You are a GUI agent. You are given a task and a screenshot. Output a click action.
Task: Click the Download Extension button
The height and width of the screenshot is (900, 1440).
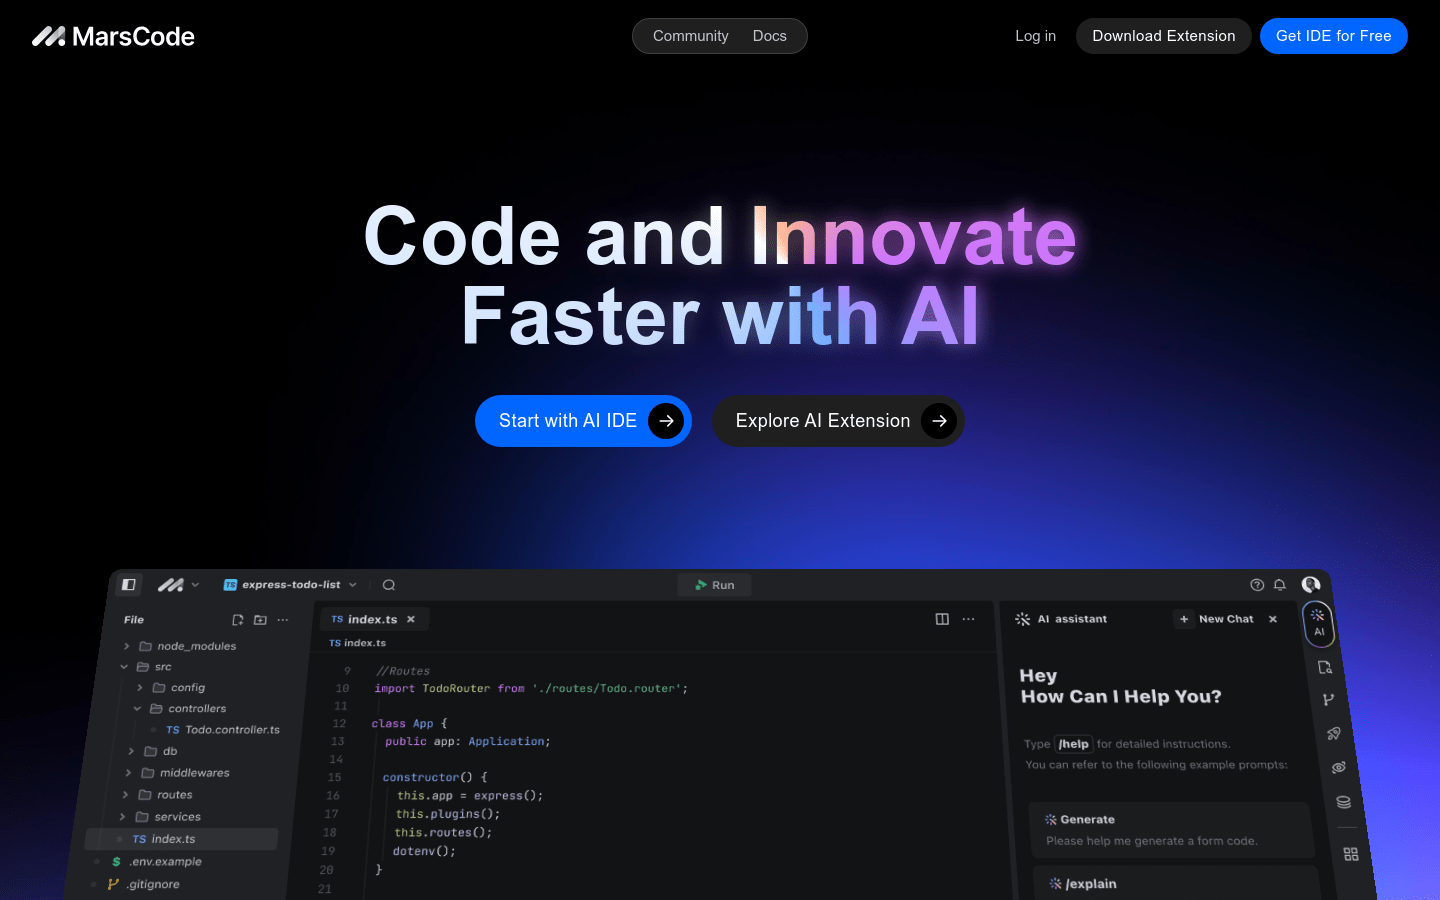pyautogui.click(x=1163, y=36)
